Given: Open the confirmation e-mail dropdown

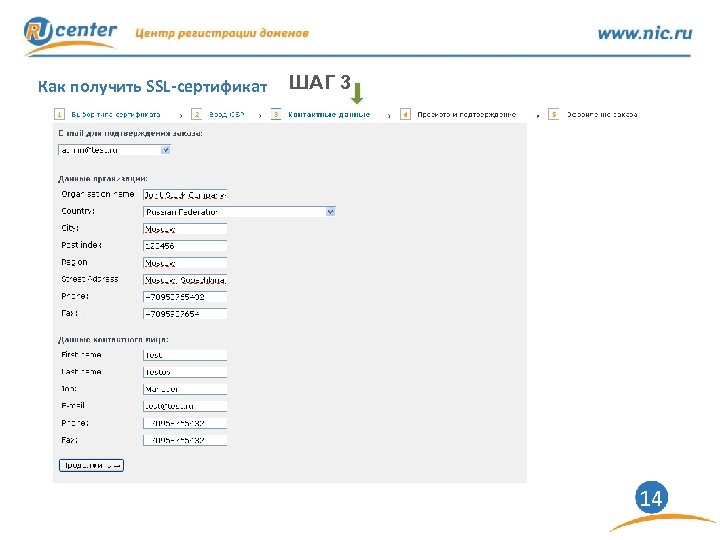Looking at the screenshot, I should coord(114,150).
